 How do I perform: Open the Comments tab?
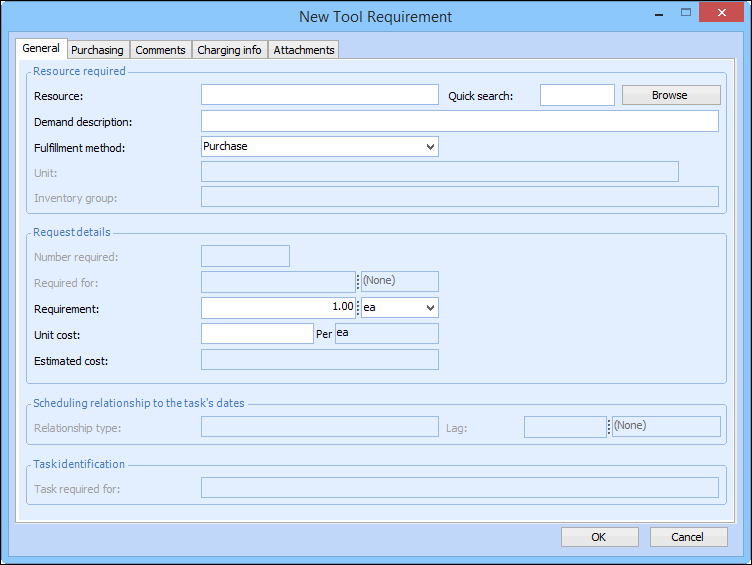pos(160,50)
